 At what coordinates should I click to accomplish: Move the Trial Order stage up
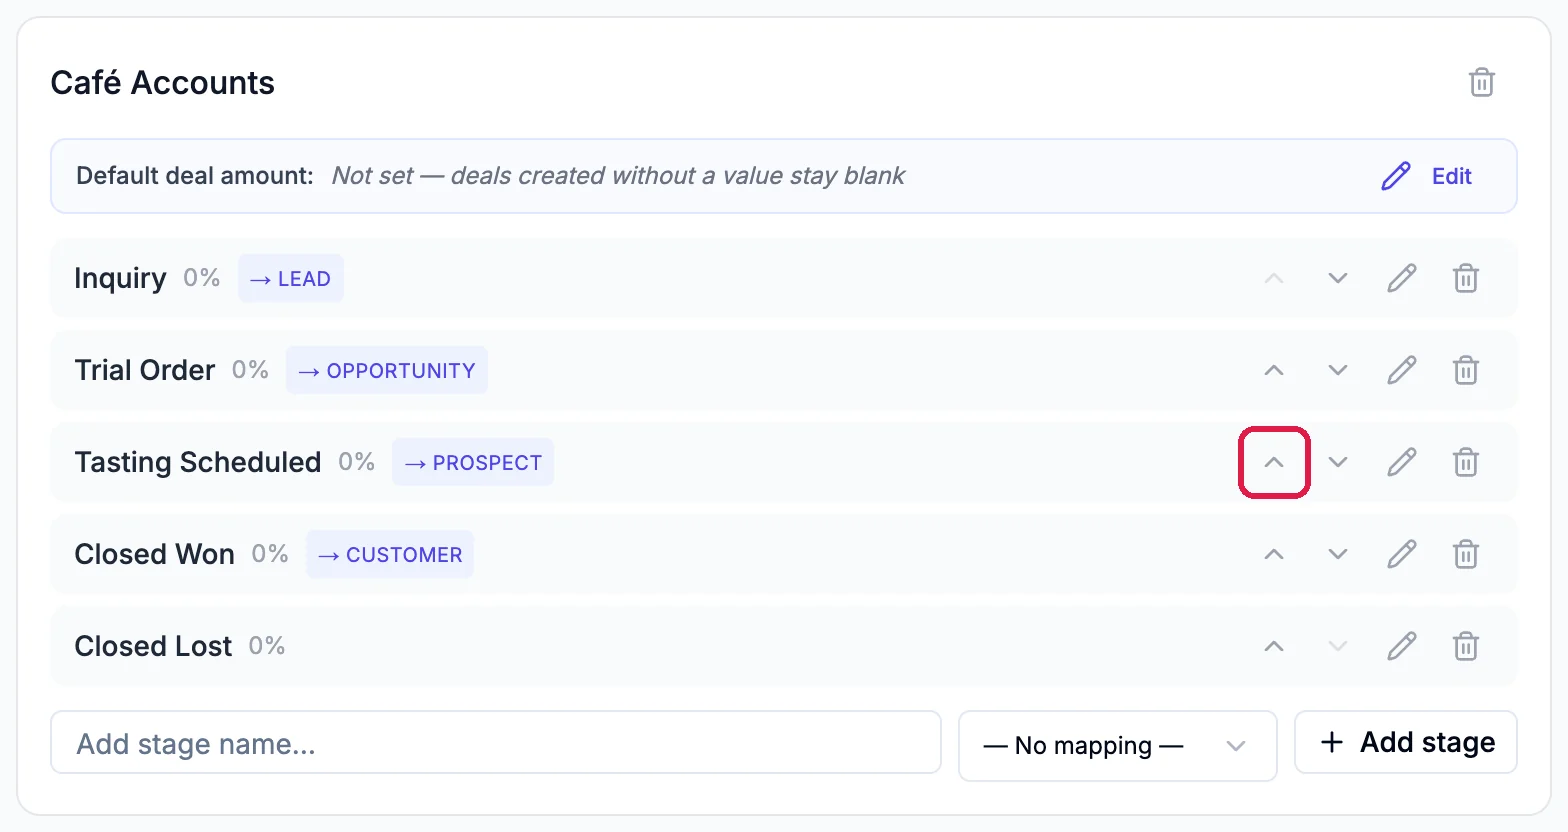point(1274,370)
